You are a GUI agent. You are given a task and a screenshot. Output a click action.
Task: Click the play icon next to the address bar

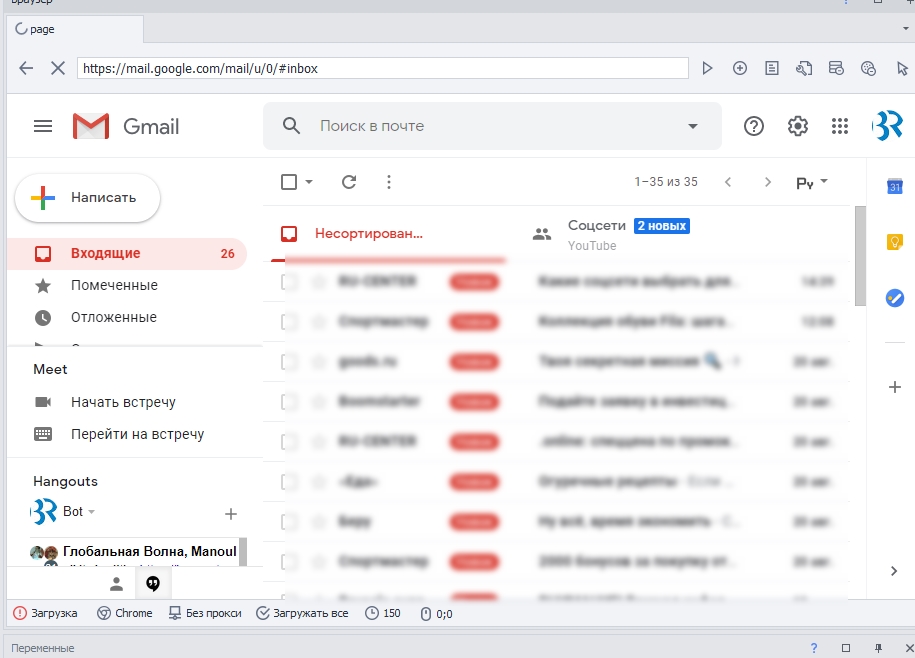click(707, 68)
